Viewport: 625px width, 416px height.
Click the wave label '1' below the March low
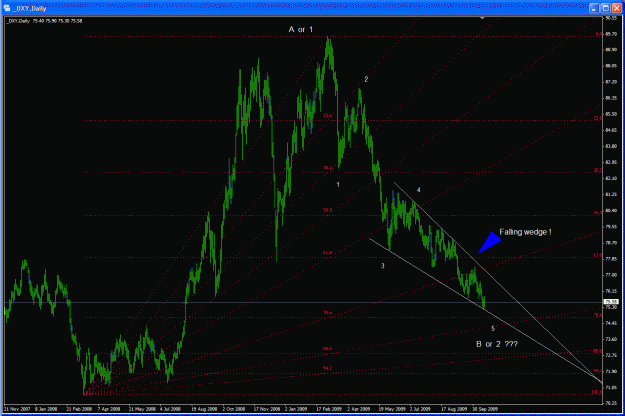pyautogui.click(x=338, y=184)
